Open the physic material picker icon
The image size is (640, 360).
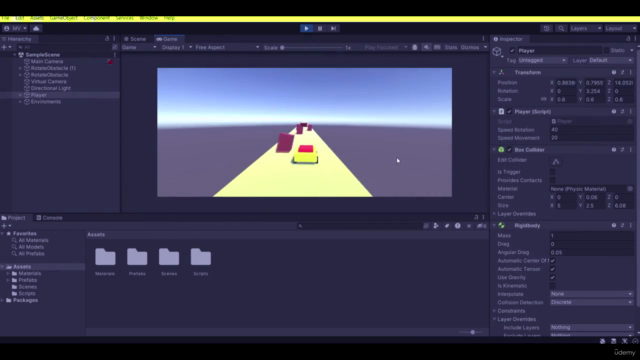pos(630,189)
